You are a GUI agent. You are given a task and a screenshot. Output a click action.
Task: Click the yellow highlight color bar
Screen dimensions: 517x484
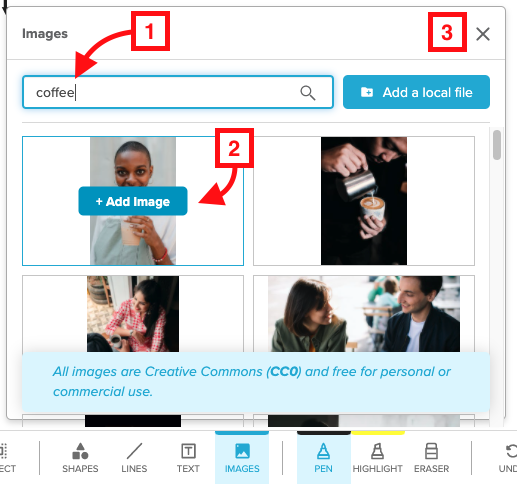(378, 433)
